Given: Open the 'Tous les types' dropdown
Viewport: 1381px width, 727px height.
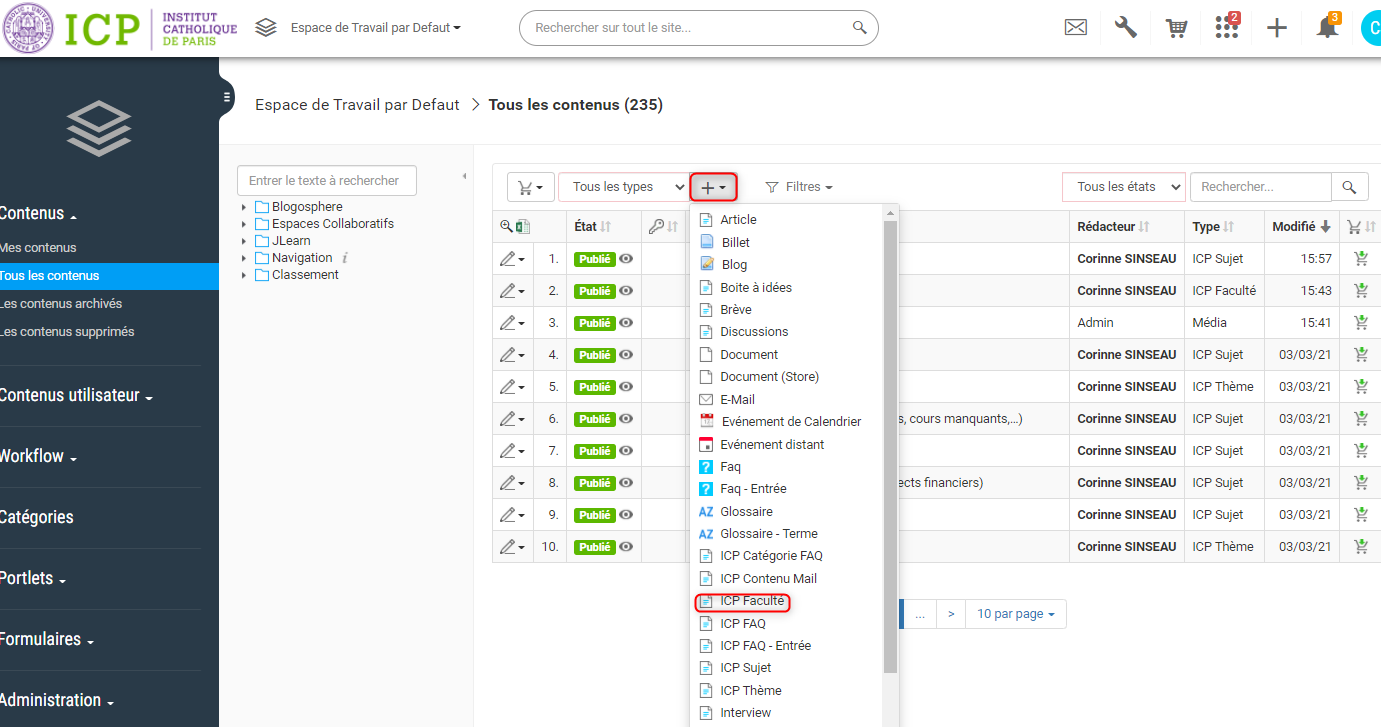Looking at the screenshot, I should [624, 187].
